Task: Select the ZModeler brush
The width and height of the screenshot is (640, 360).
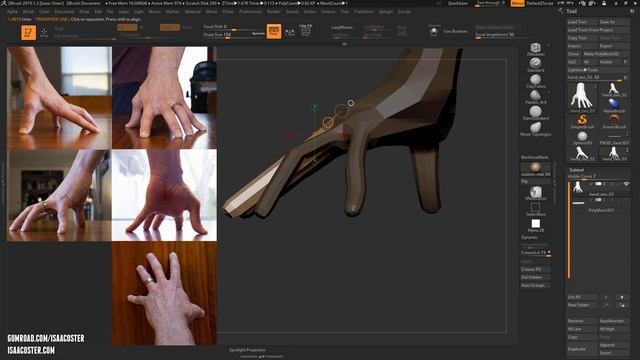Action: (535, 48)
